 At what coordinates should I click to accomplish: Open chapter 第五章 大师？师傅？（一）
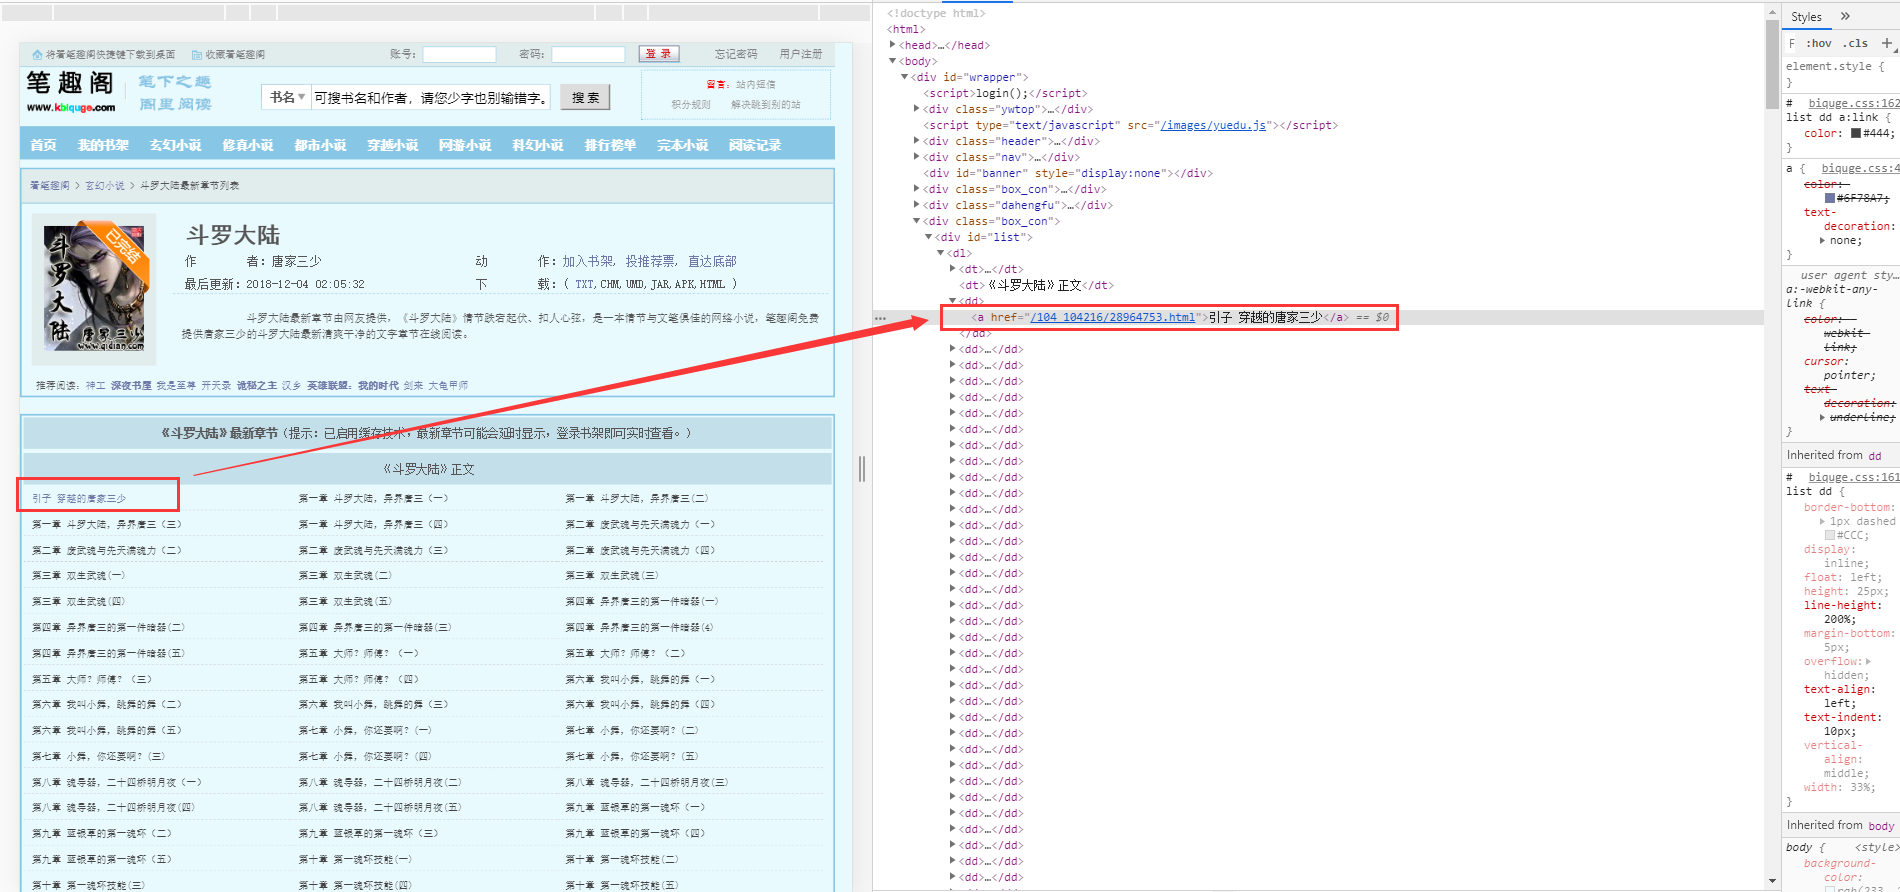(x=359, y=653)
